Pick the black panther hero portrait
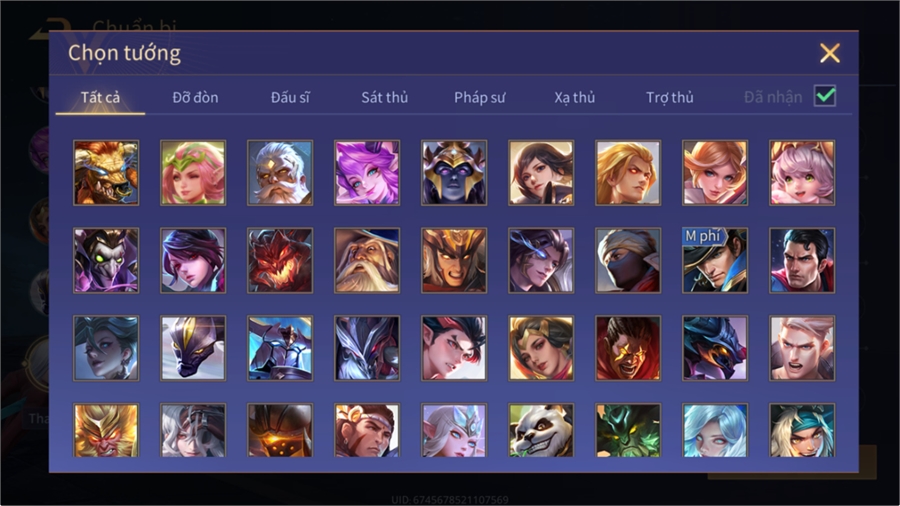 coord(193,348)
